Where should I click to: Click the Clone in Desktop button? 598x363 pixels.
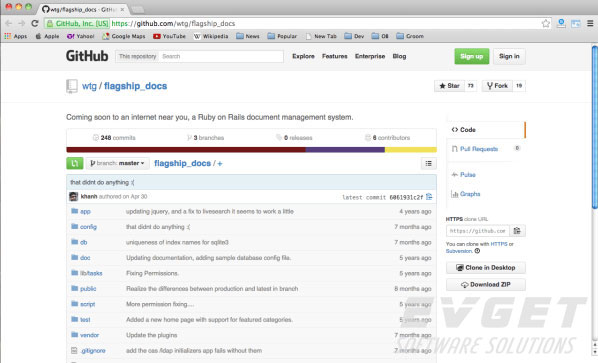485,268
